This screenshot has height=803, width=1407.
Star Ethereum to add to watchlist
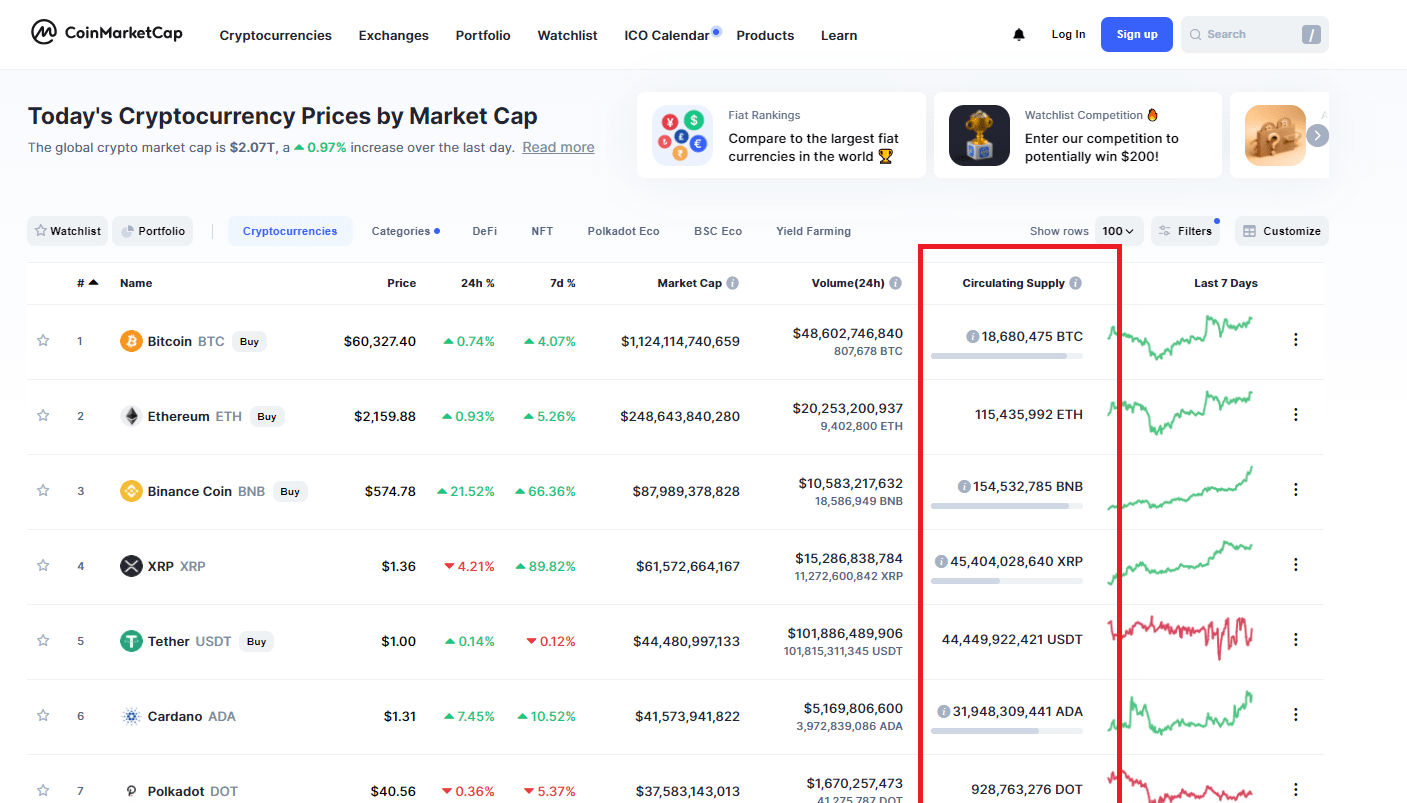(43, 415)
